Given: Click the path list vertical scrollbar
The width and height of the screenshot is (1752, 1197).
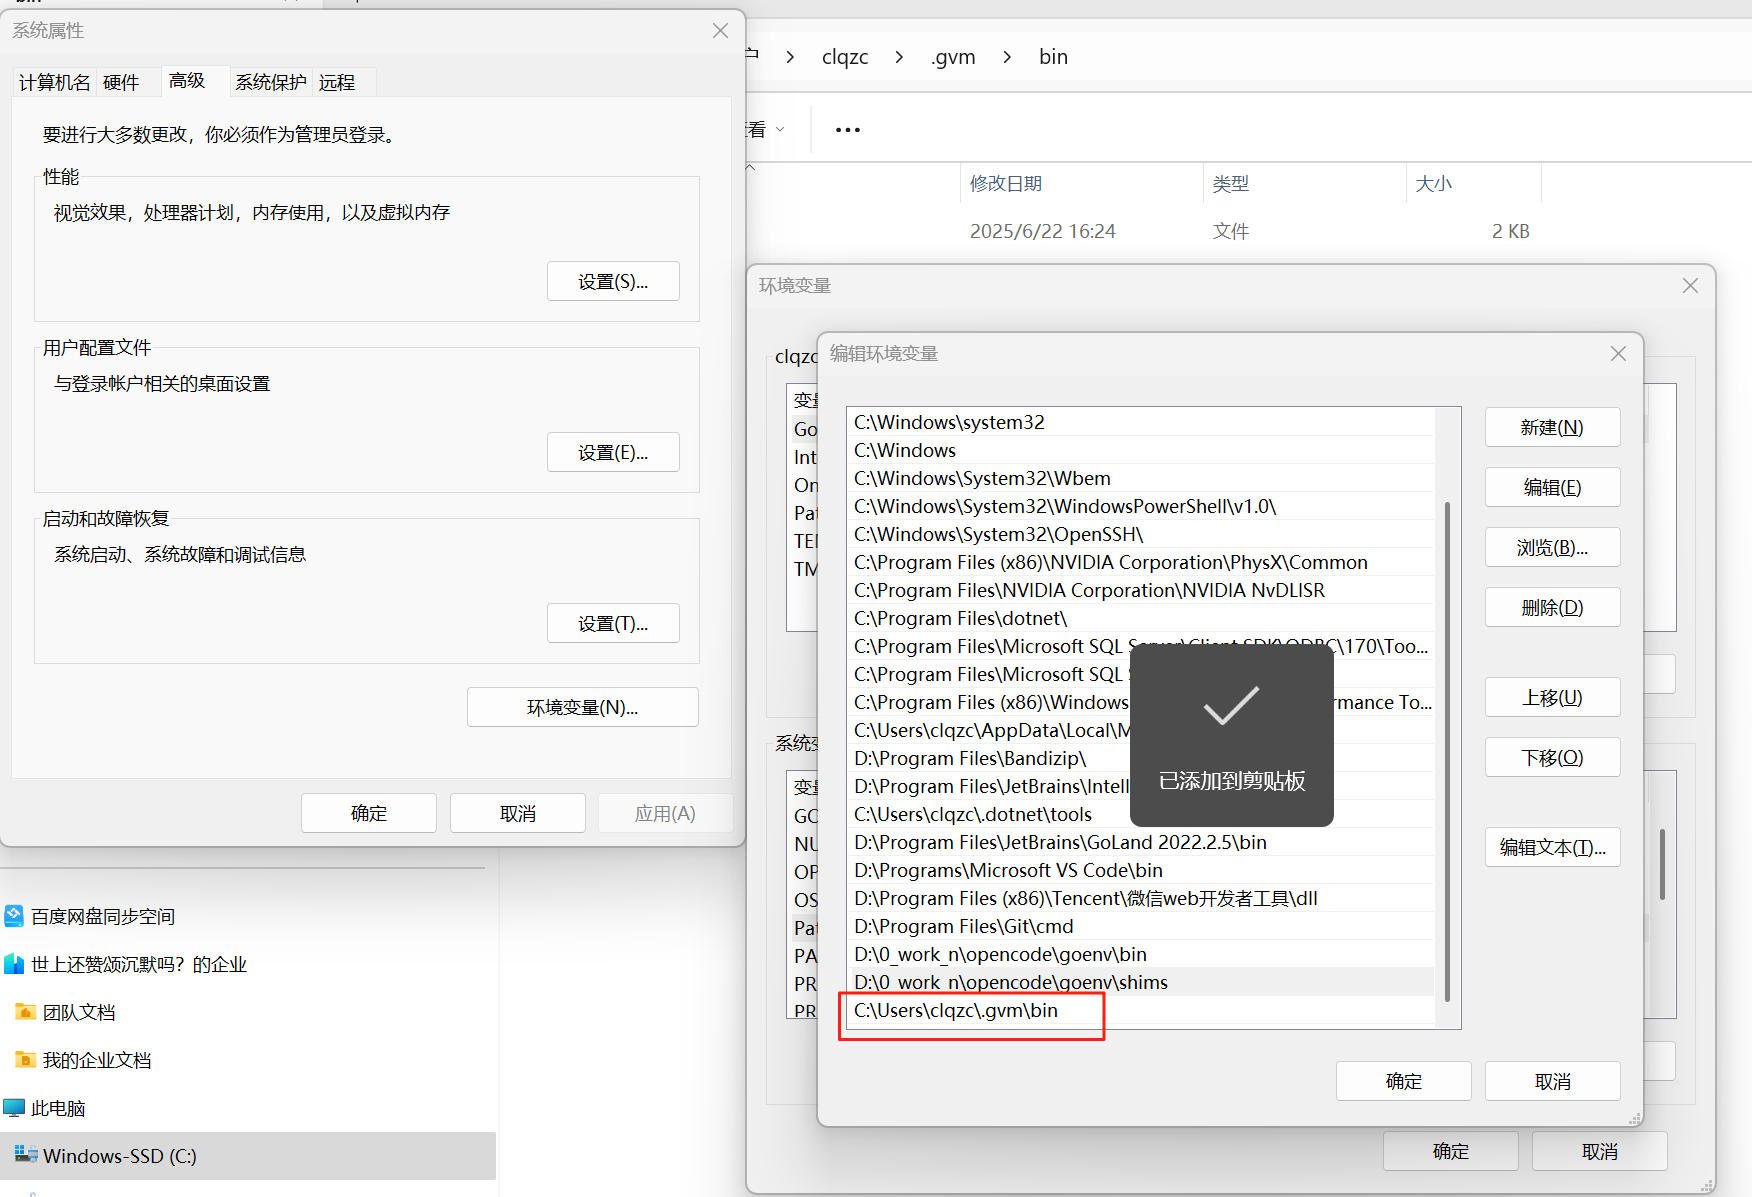Looking at the screenshot, I should 1447,750.
